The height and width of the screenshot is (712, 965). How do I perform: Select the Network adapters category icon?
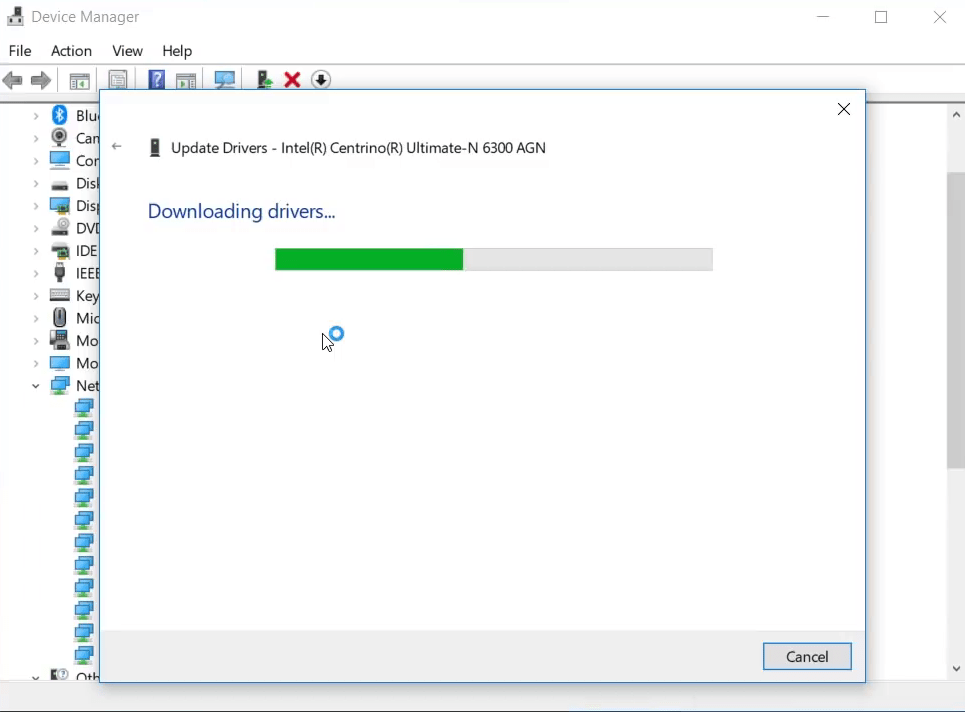[60, 385]
